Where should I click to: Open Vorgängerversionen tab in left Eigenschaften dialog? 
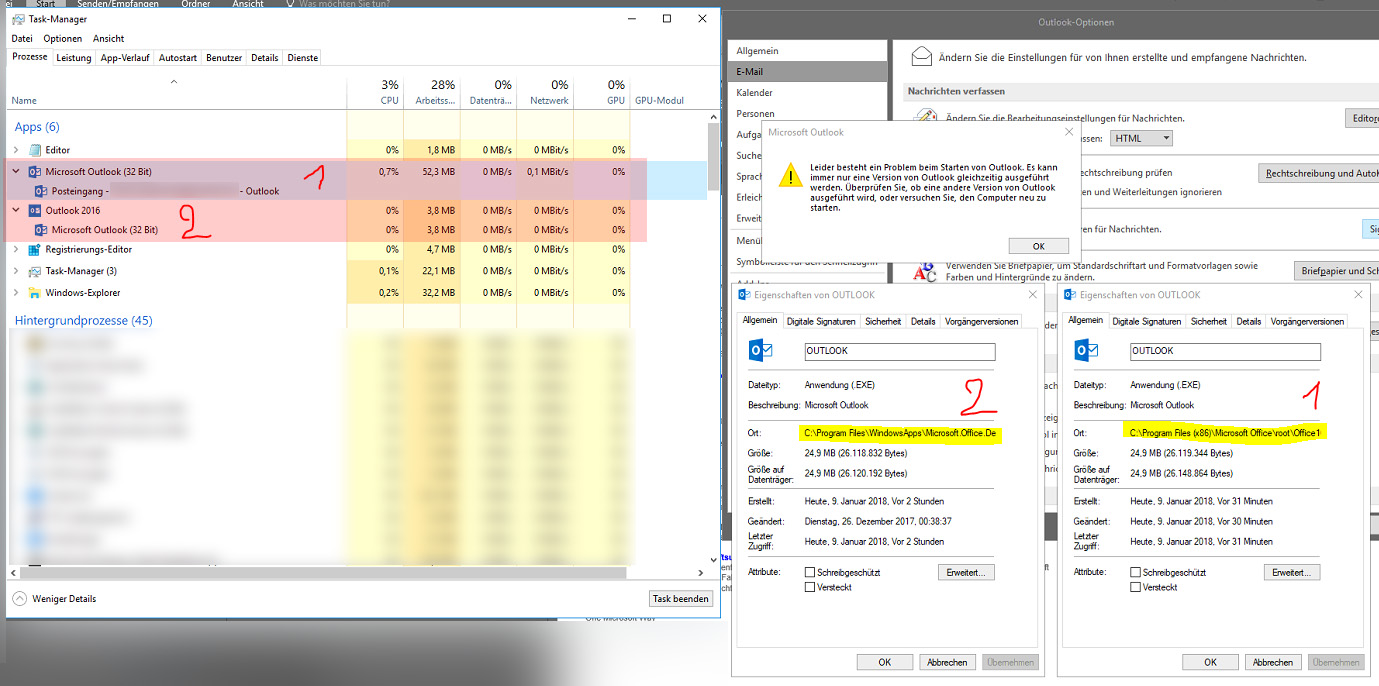[981, 321]
